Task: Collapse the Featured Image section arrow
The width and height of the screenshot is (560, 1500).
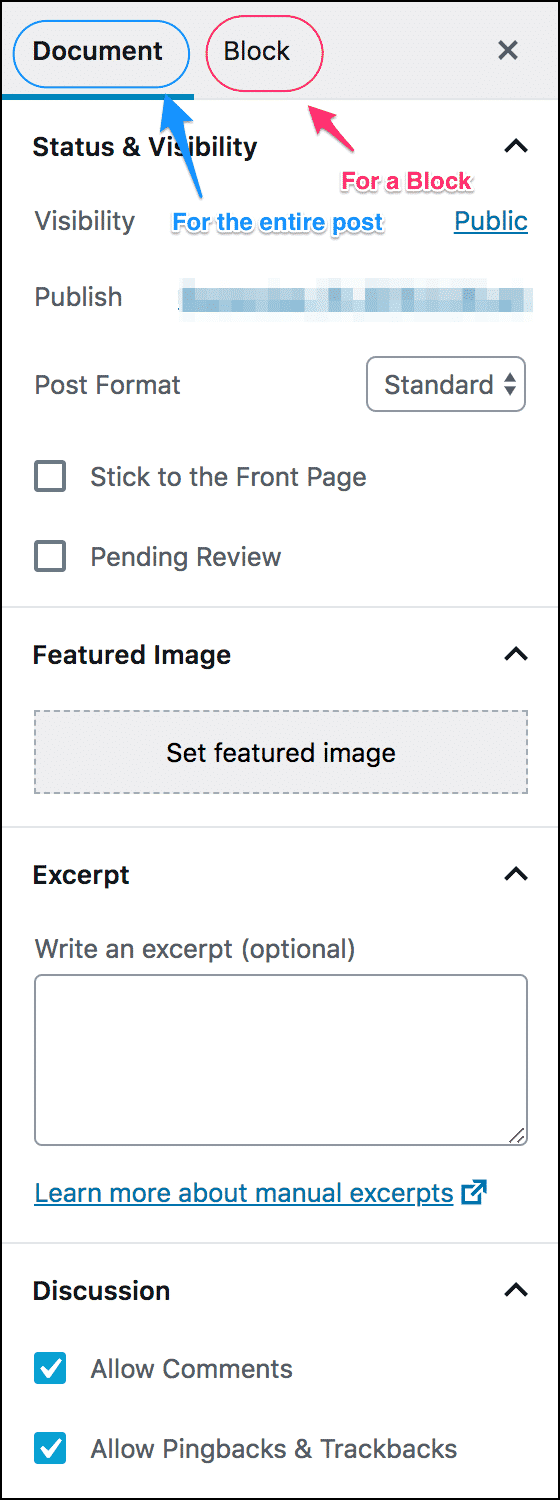Action: tap(515, 655)
